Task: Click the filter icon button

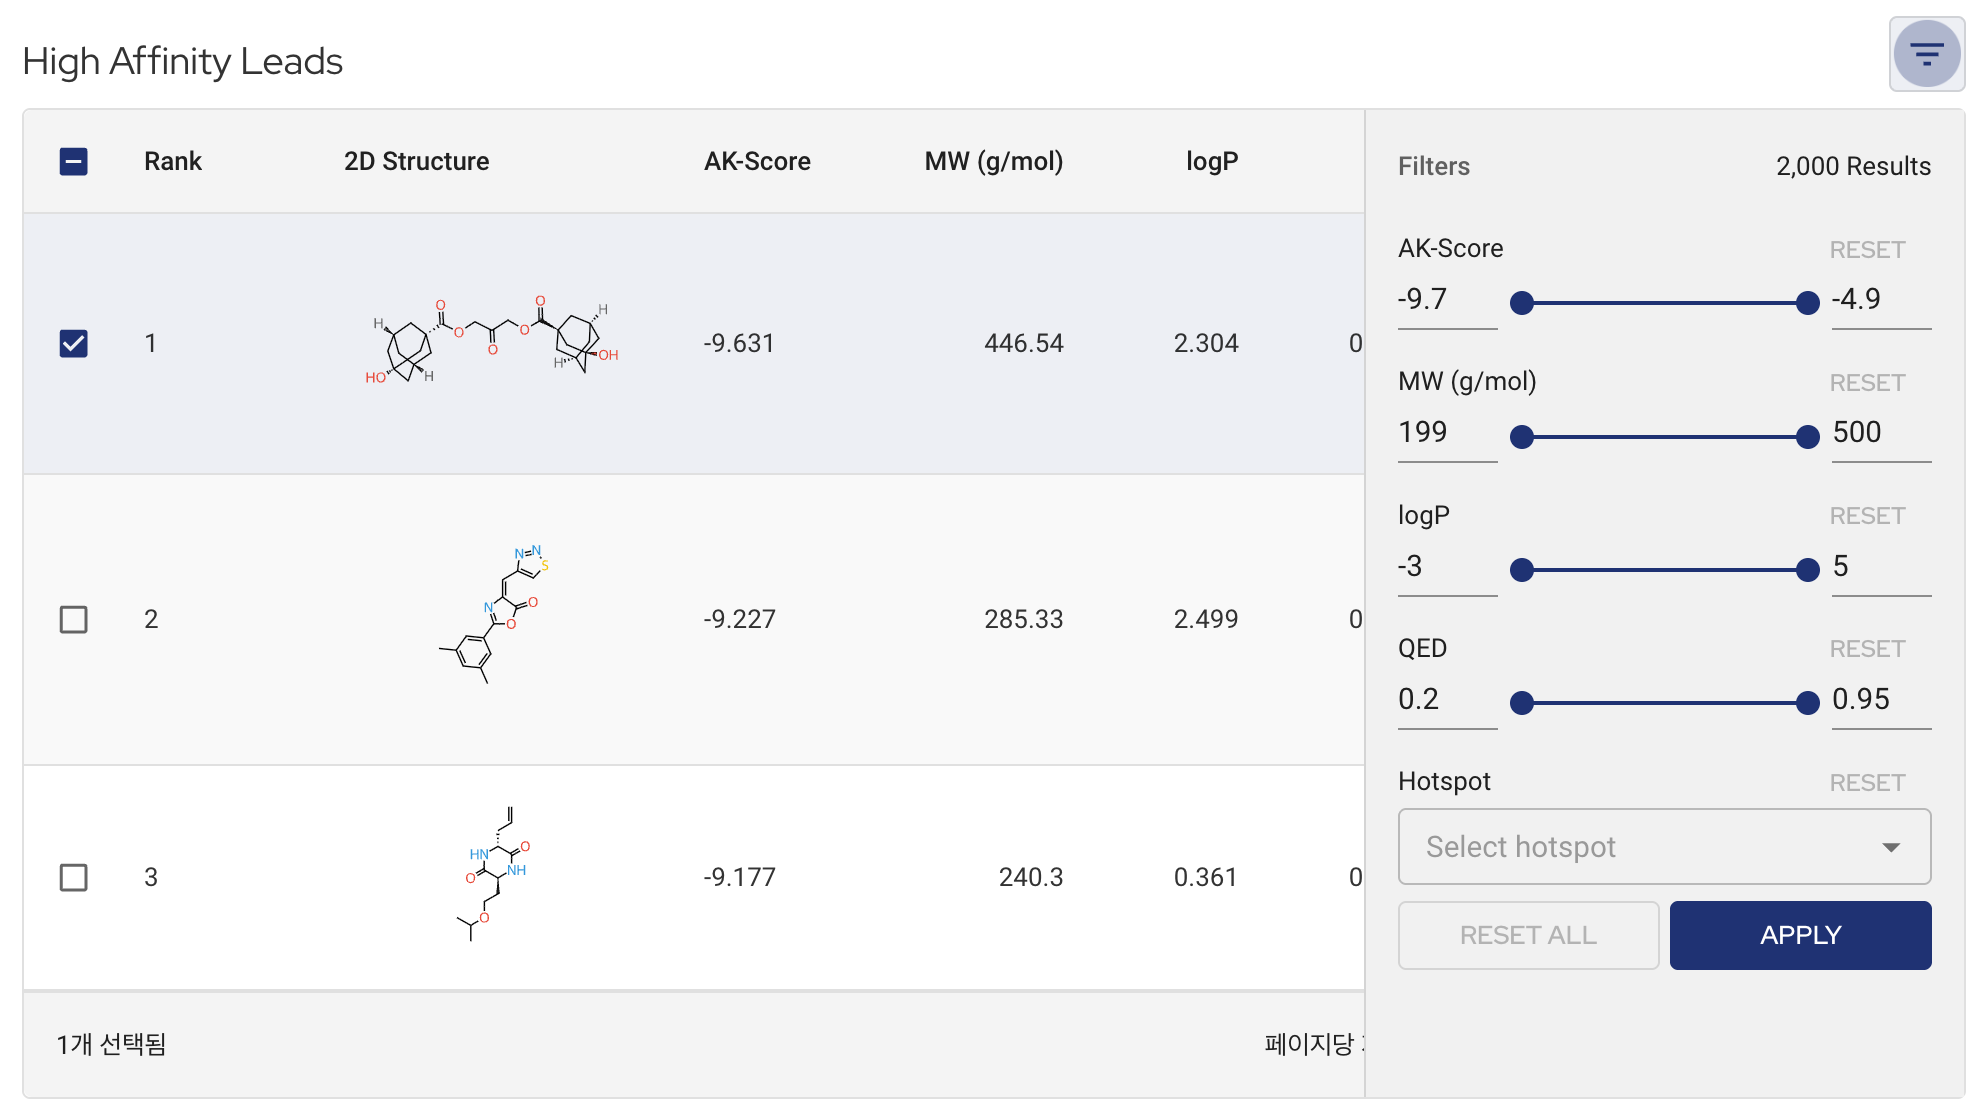Action: [1926, 54]
